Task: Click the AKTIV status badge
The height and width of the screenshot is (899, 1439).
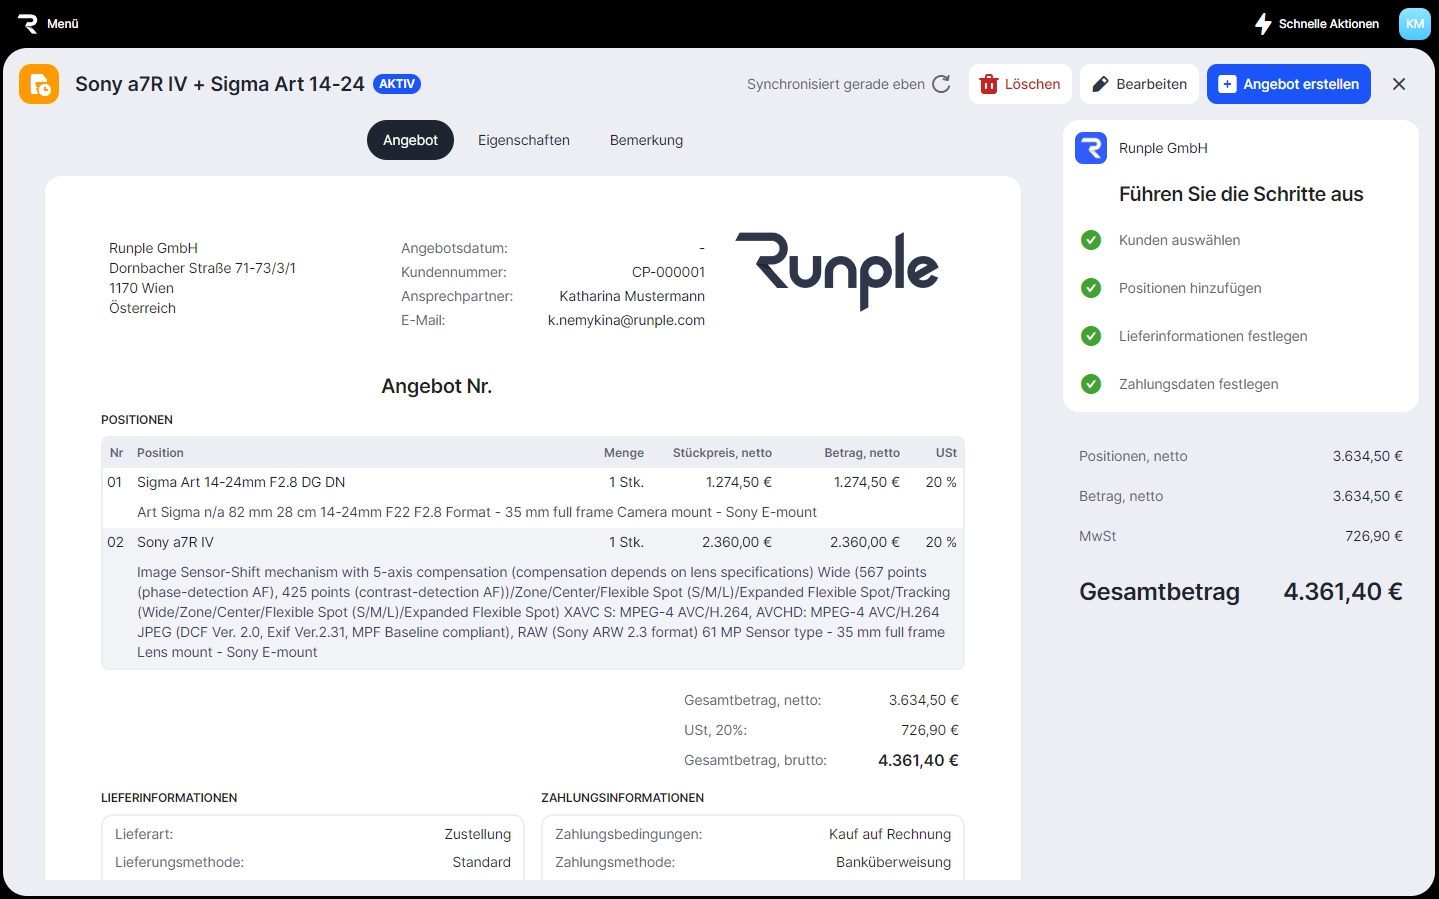Action: (x=397, y=84)
